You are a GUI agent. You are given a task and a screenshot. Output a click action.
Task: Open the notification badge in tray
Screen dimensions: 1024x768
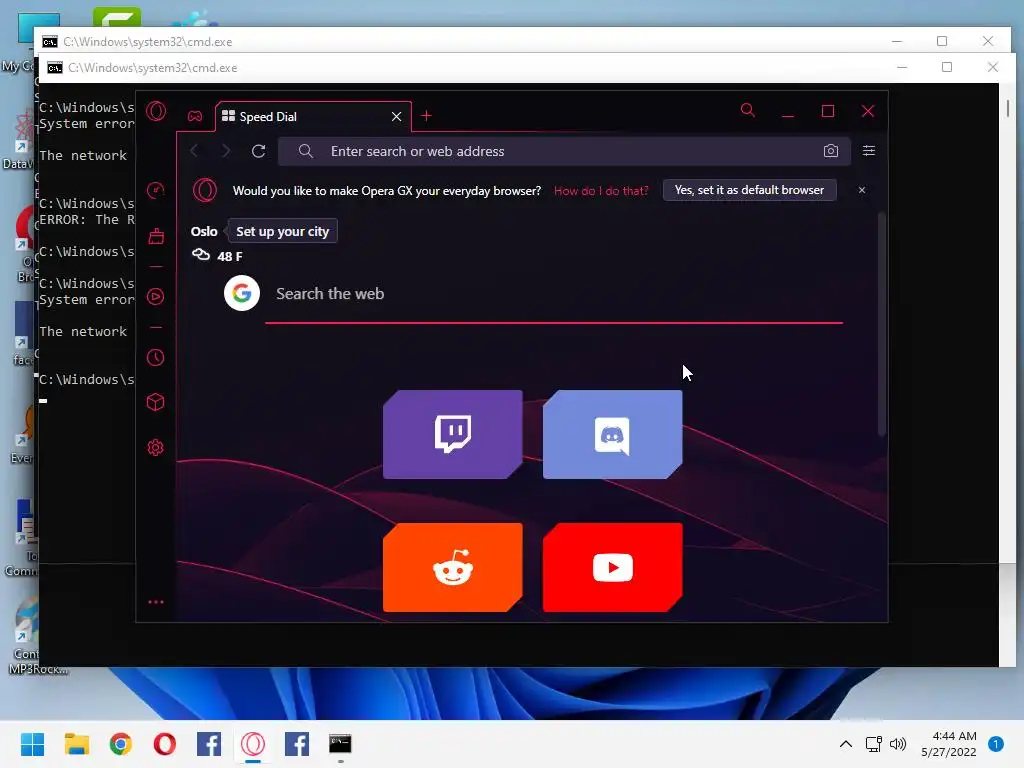[x=996, y=744]
